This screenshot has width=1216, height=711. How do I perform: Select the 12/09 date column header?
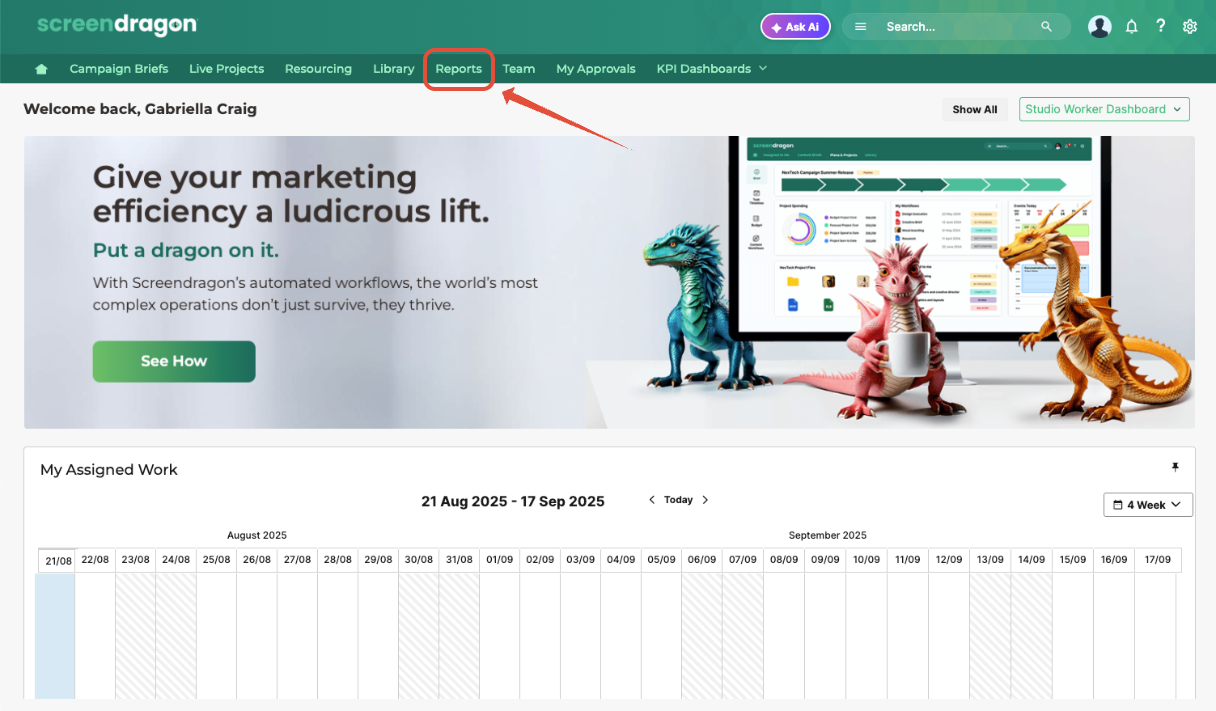[x=949, y=560]
